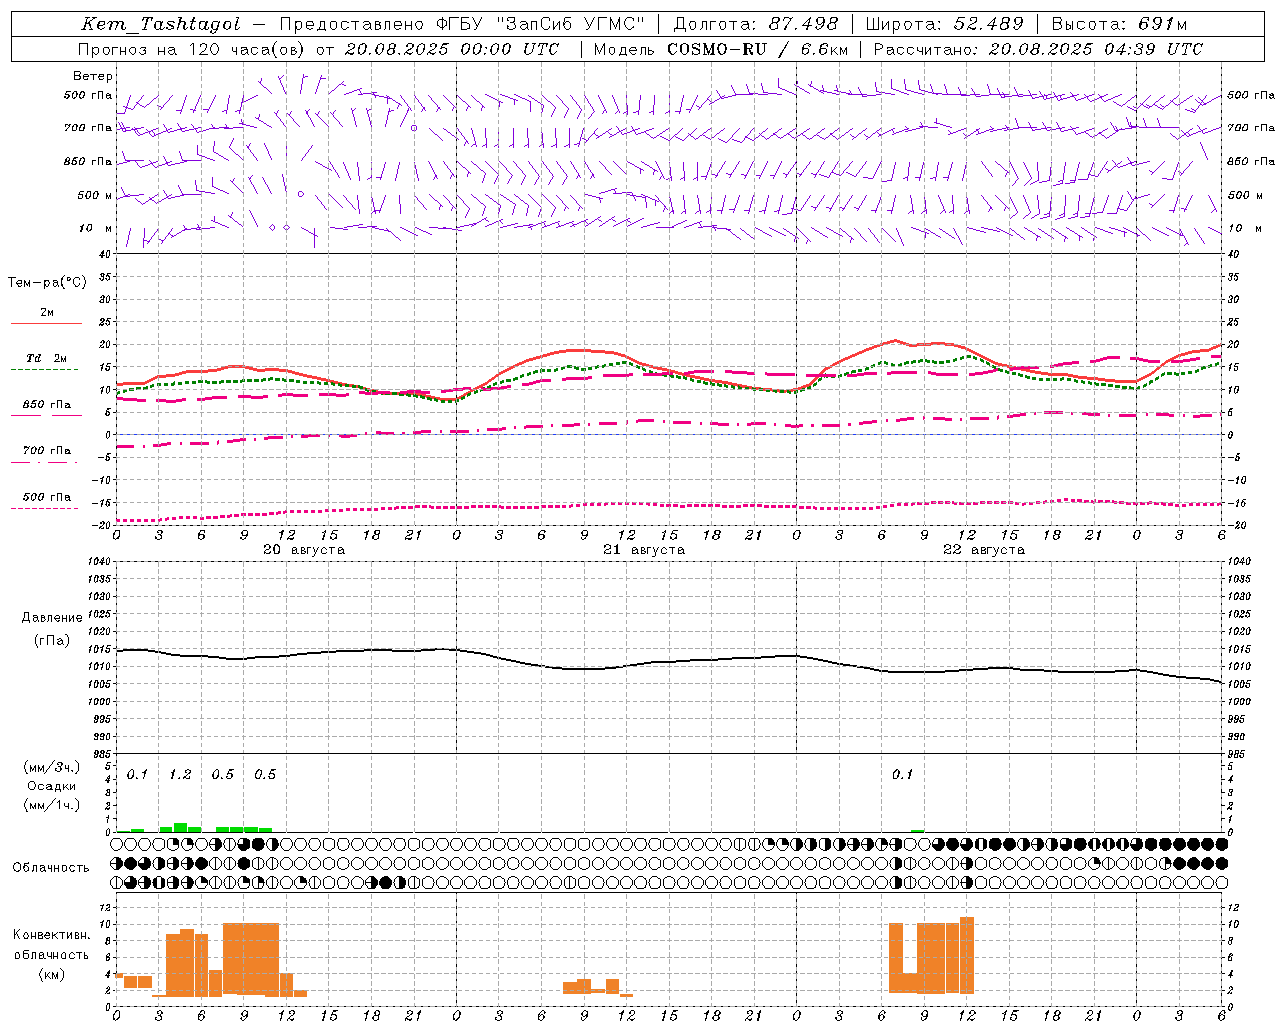Select the text Предоставлено ФГБУ "ЗапСиб УГМС"

tap(462, 24)
